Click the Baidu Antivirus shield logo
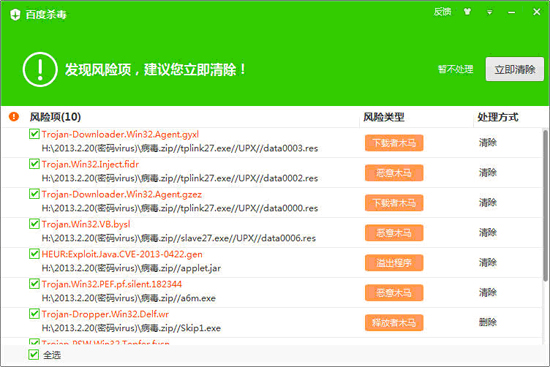 pyautogui.click(x=15, y=14)
